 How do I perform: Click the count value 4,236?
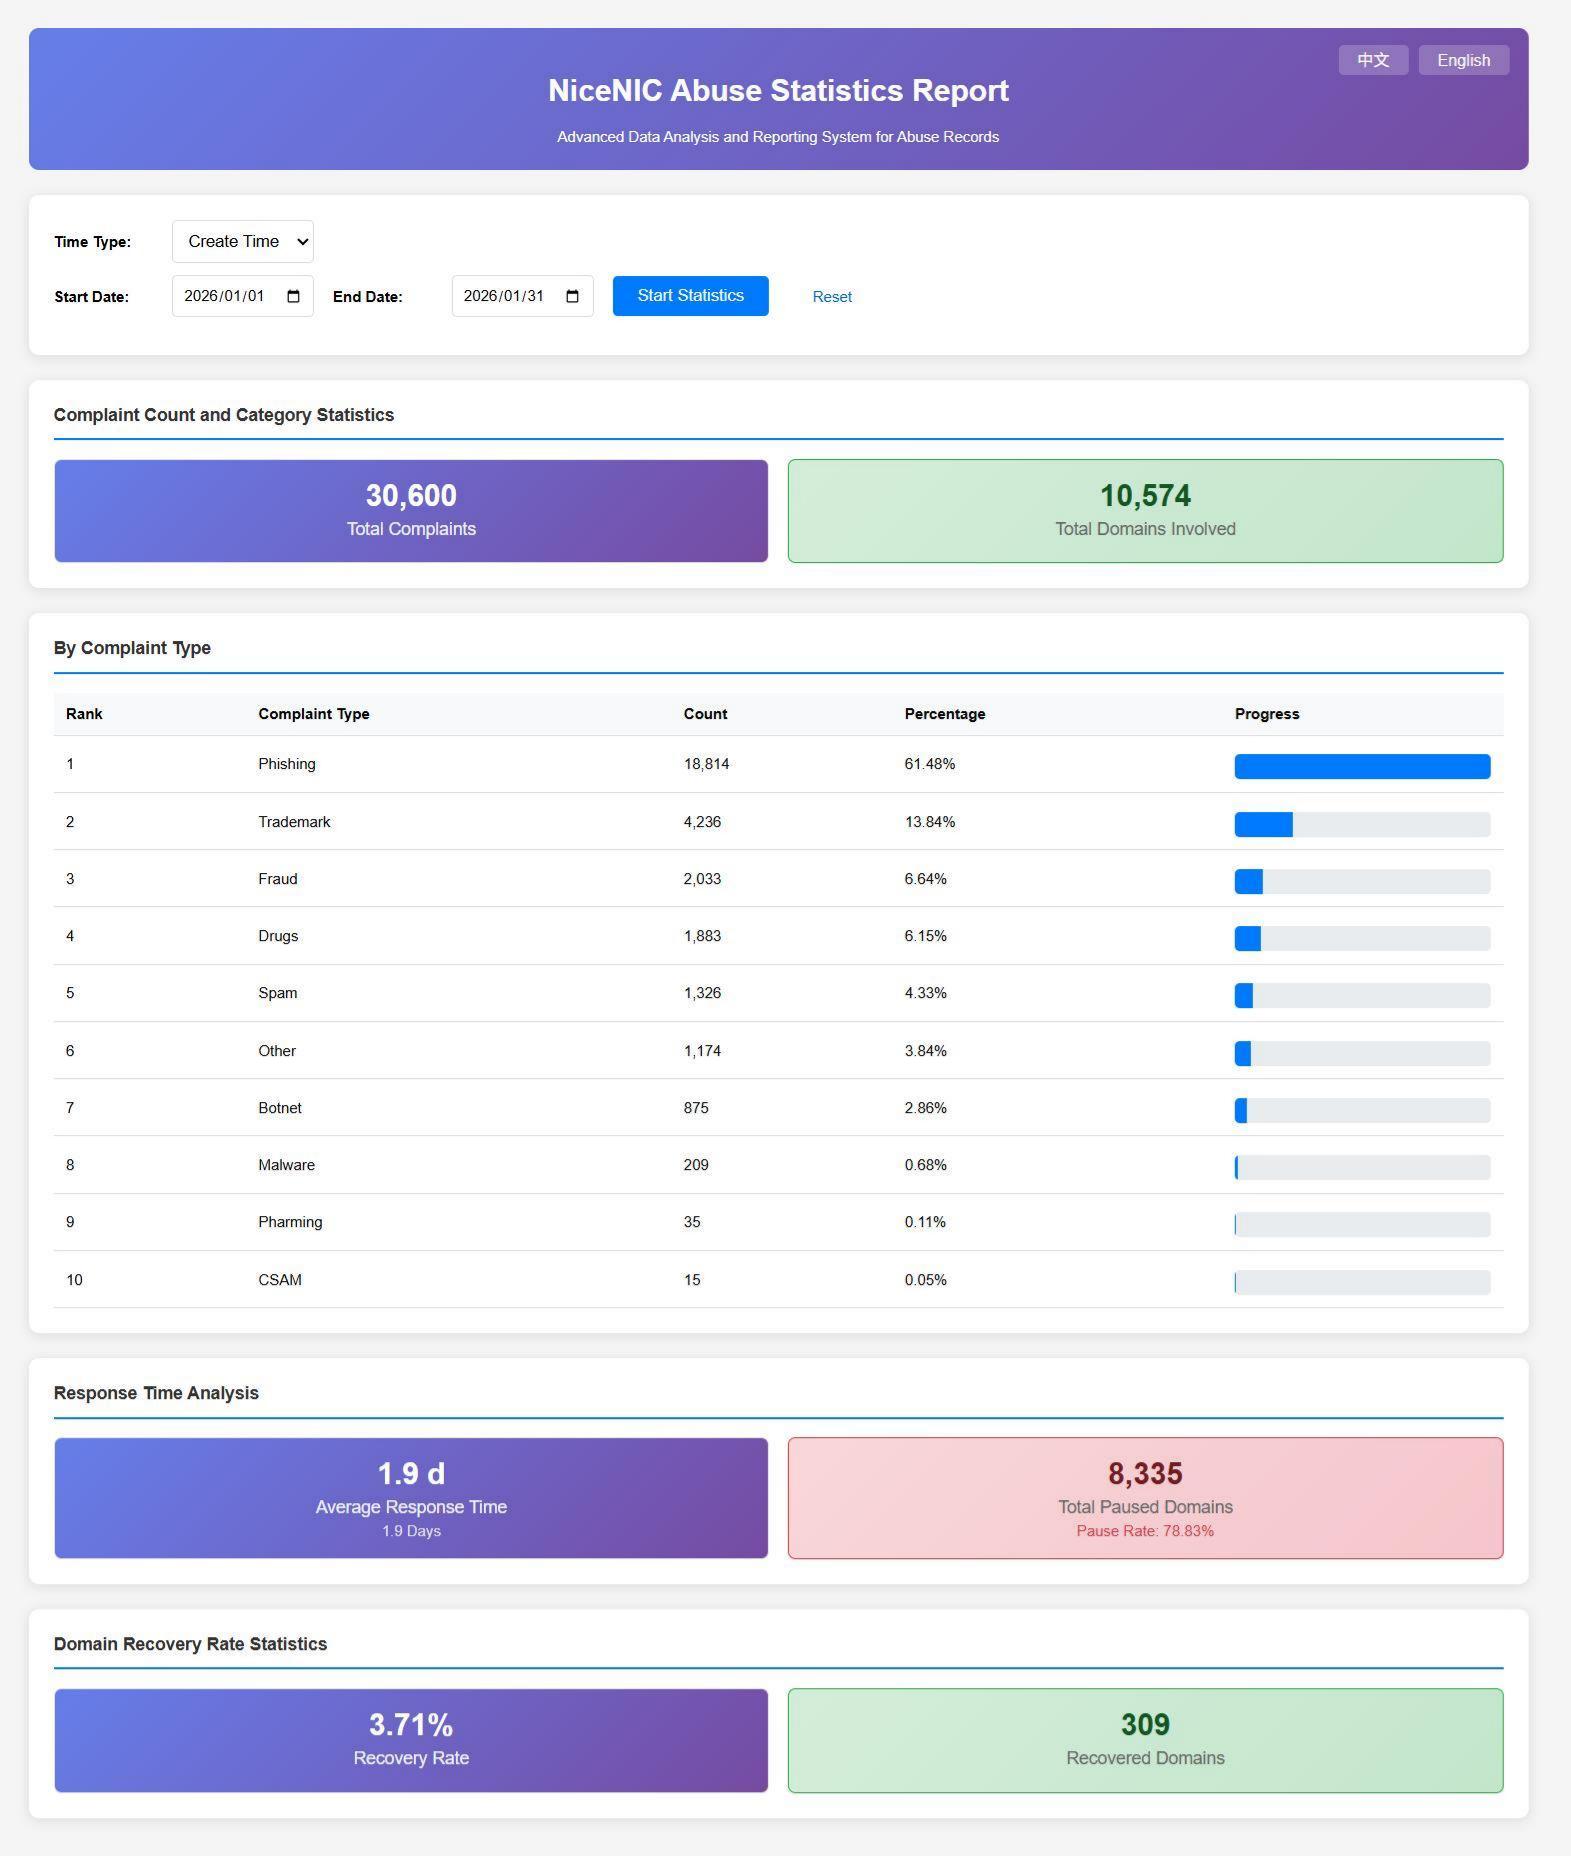(702, 822)
